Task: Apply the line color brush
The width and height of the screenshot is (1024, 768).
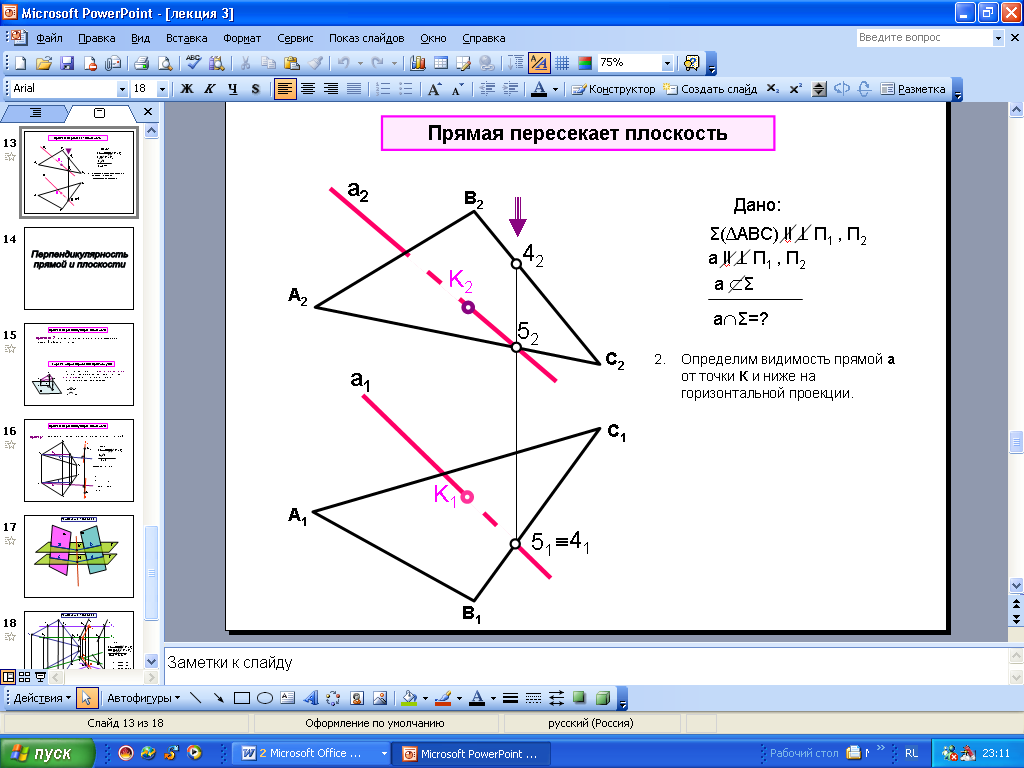Action: tap(443, 698)
